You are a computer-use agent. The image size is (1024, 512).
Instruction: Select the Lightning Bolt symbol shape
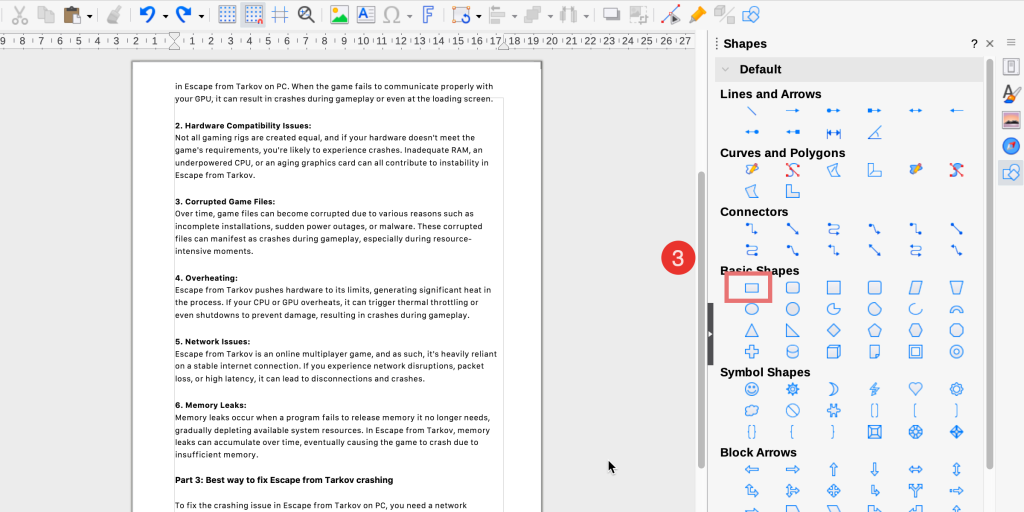coord(874,389)
